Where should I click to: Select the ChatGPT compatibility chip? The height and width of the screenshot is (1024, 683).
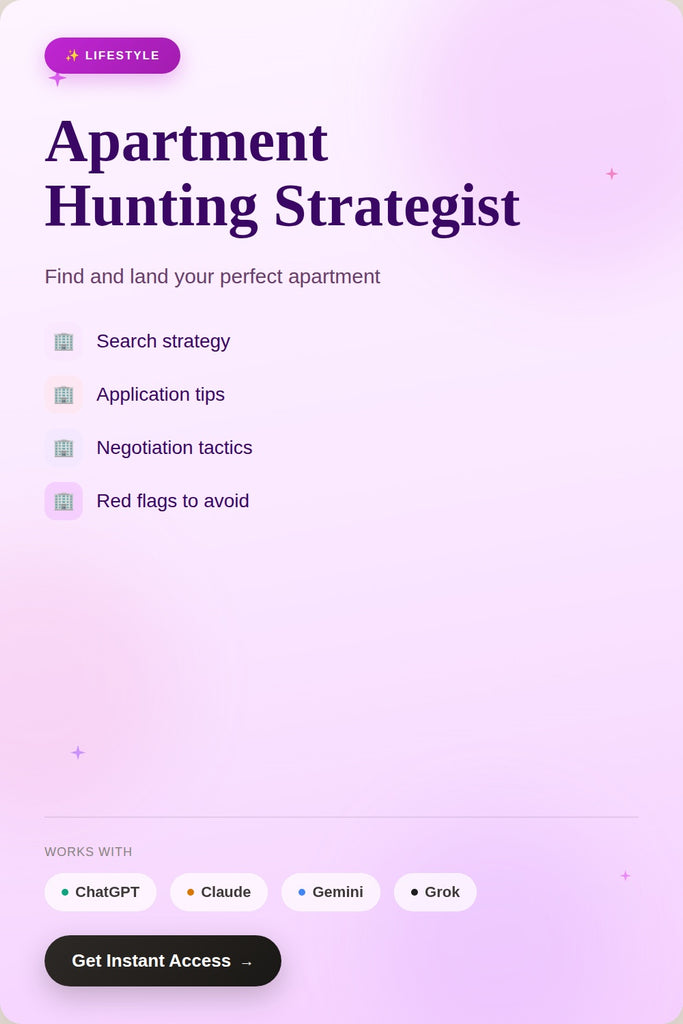(100, 892)
